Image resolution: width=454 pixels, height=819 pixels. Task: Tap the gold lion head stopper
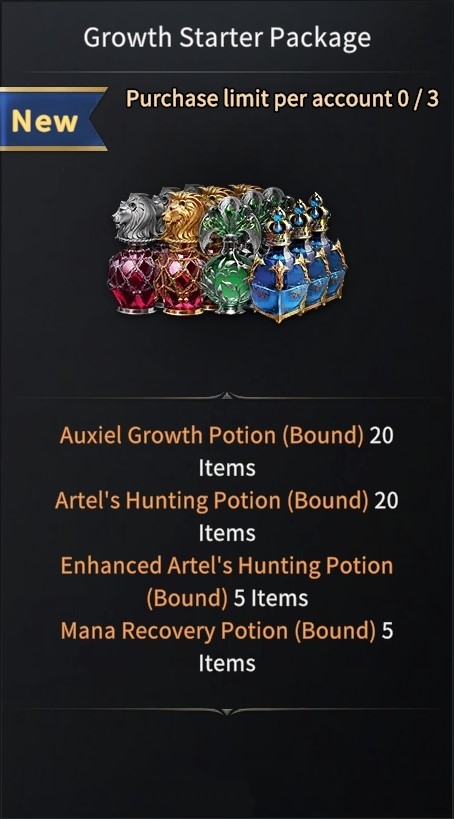click(183, 215)
